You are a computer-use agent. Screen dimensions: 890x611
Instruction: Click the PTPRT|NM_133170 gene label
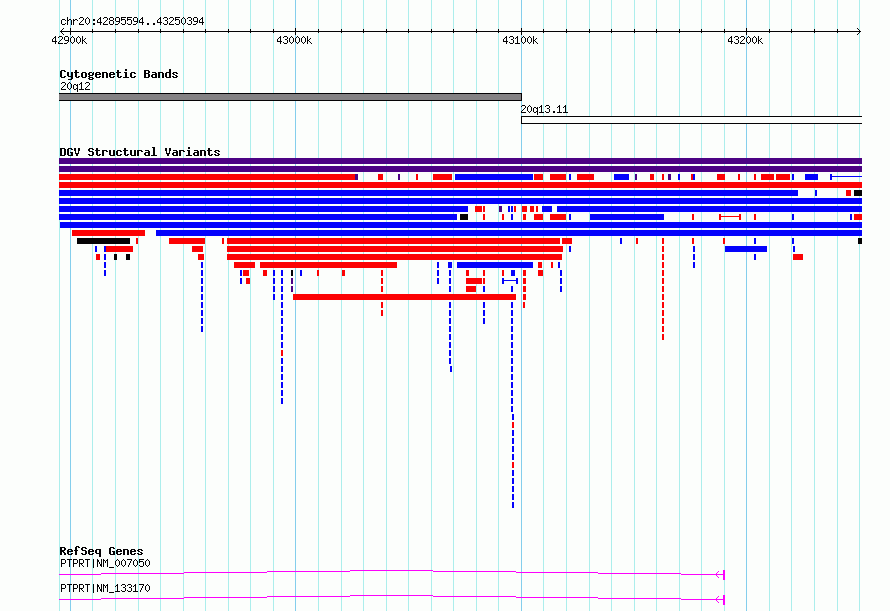(105, 588)
